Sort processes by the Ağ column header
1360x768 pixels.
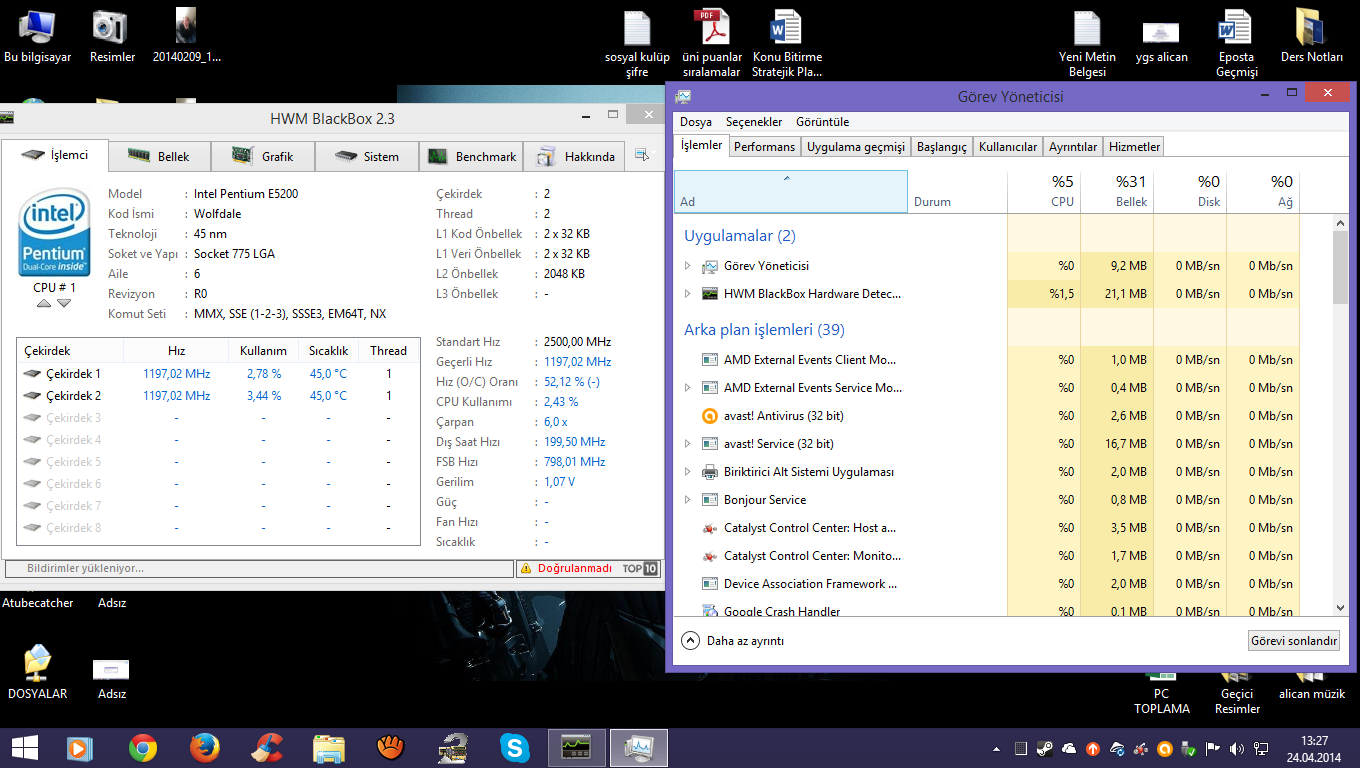tap(1263, 191)
